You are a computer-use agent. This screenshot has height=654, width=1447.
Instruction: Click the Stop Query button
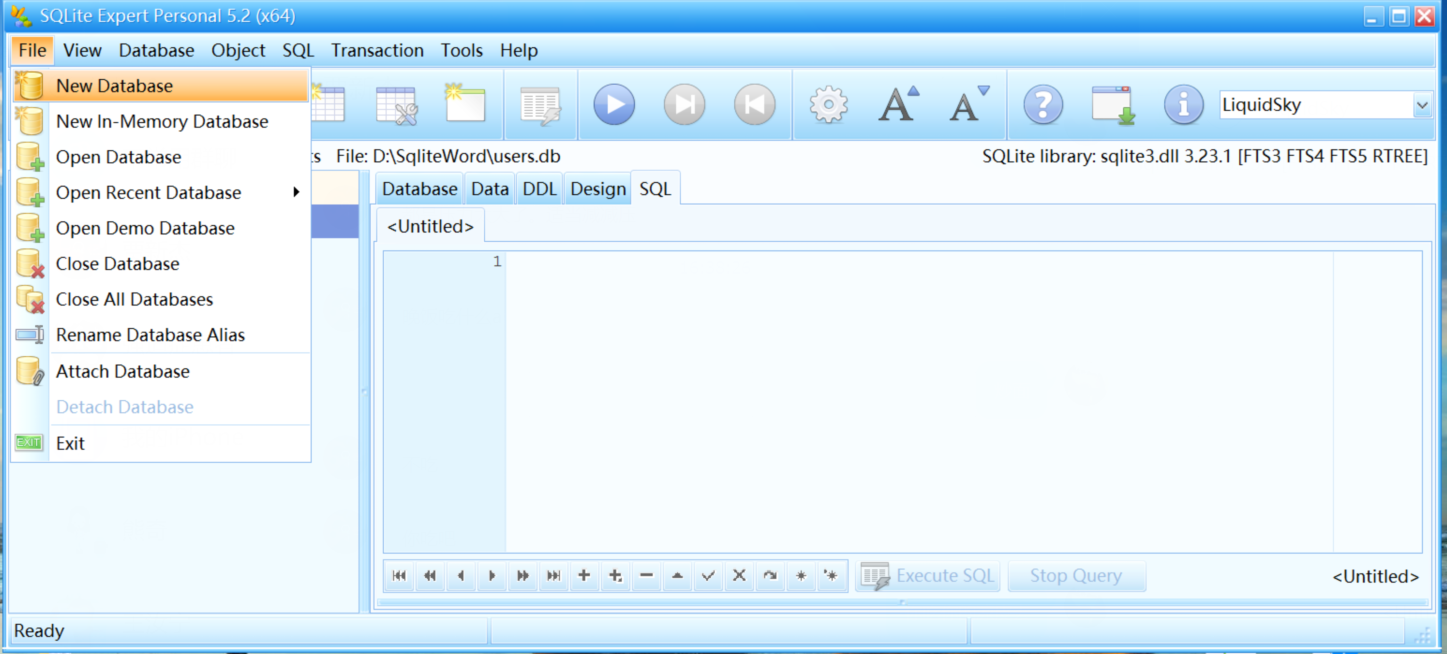point(1076,575)
